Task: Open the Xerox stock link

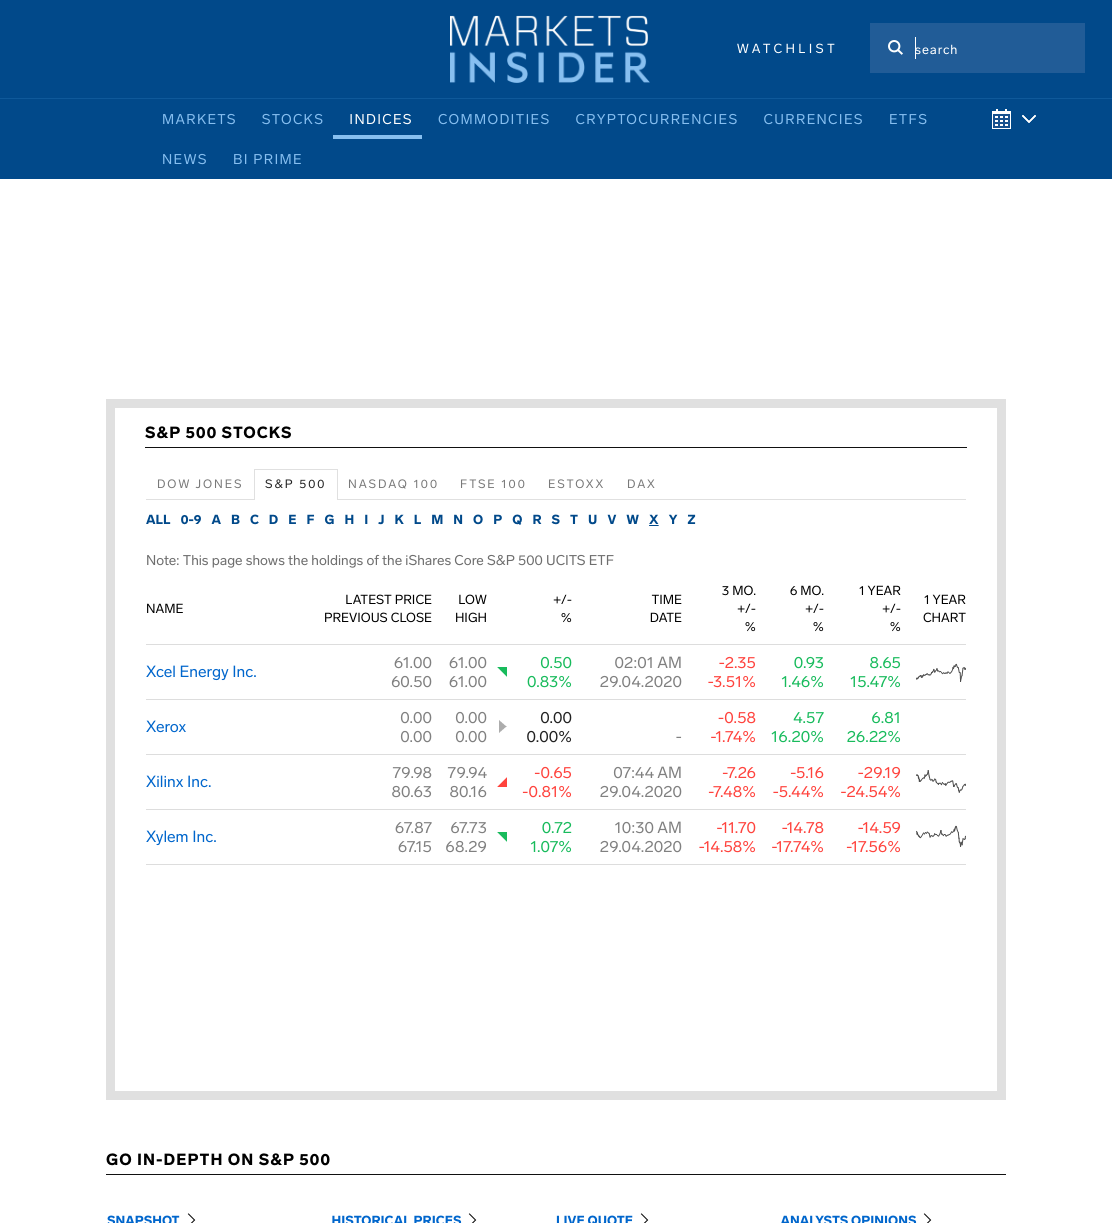Action: pos(166,727)
